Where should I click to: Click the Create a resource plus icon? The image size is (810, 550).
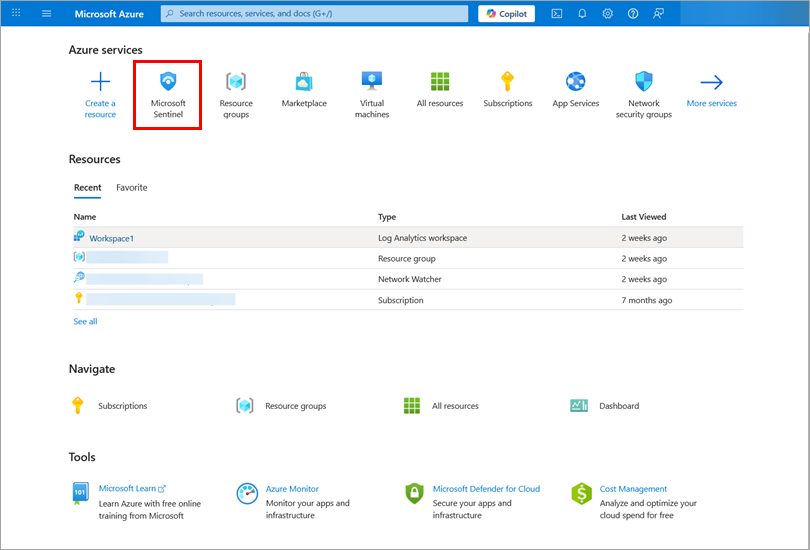click(x=100, y=83)
